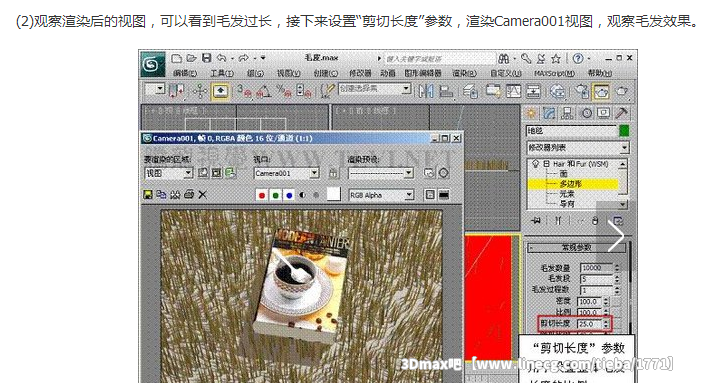
Task: Clear the rendered frame with the X icon
Action: [202, 195]
